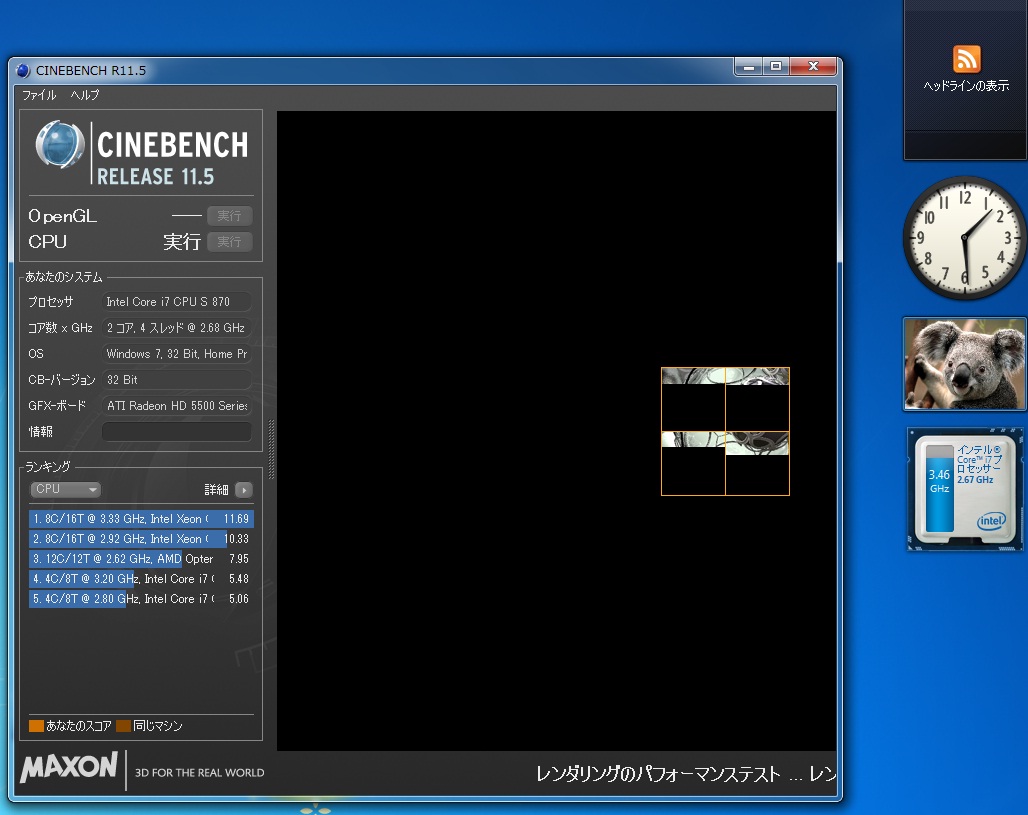Click the koala slideshow gadget photo

(965, 365)
